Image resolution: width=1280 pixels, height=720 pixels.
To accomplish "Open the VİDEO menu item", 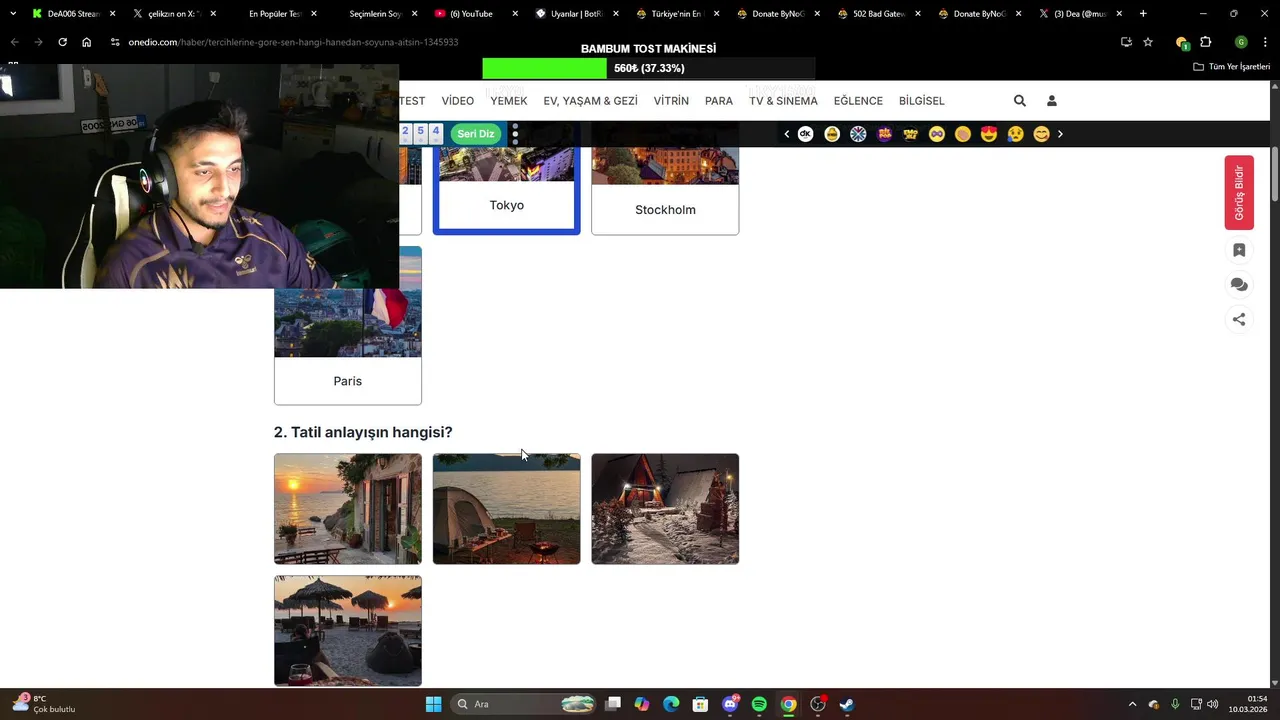I will 458,101.
